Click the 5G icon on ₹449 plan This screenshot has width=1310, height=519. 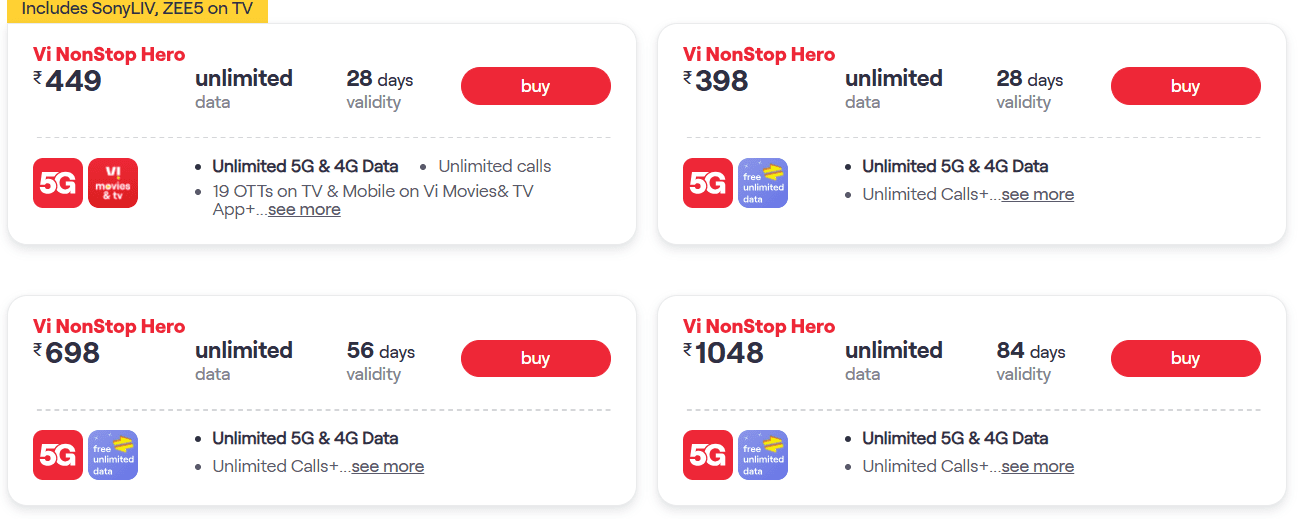pyautogui.click(x=58, y=183)
